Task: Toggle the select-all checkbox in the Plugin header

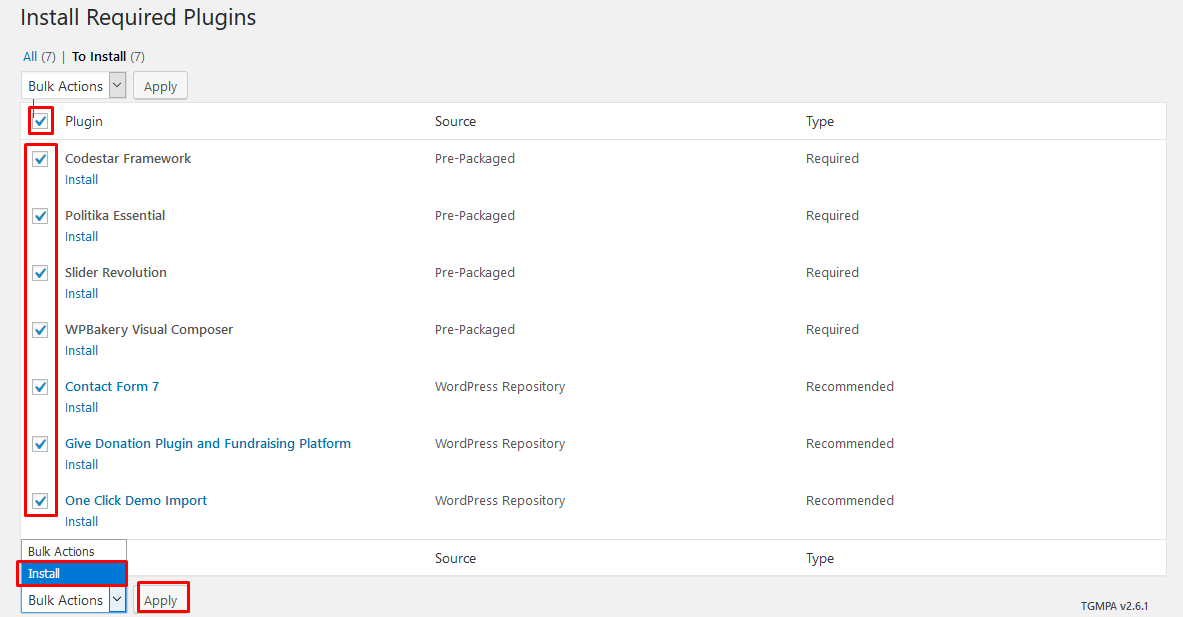Action: (41, 121)
